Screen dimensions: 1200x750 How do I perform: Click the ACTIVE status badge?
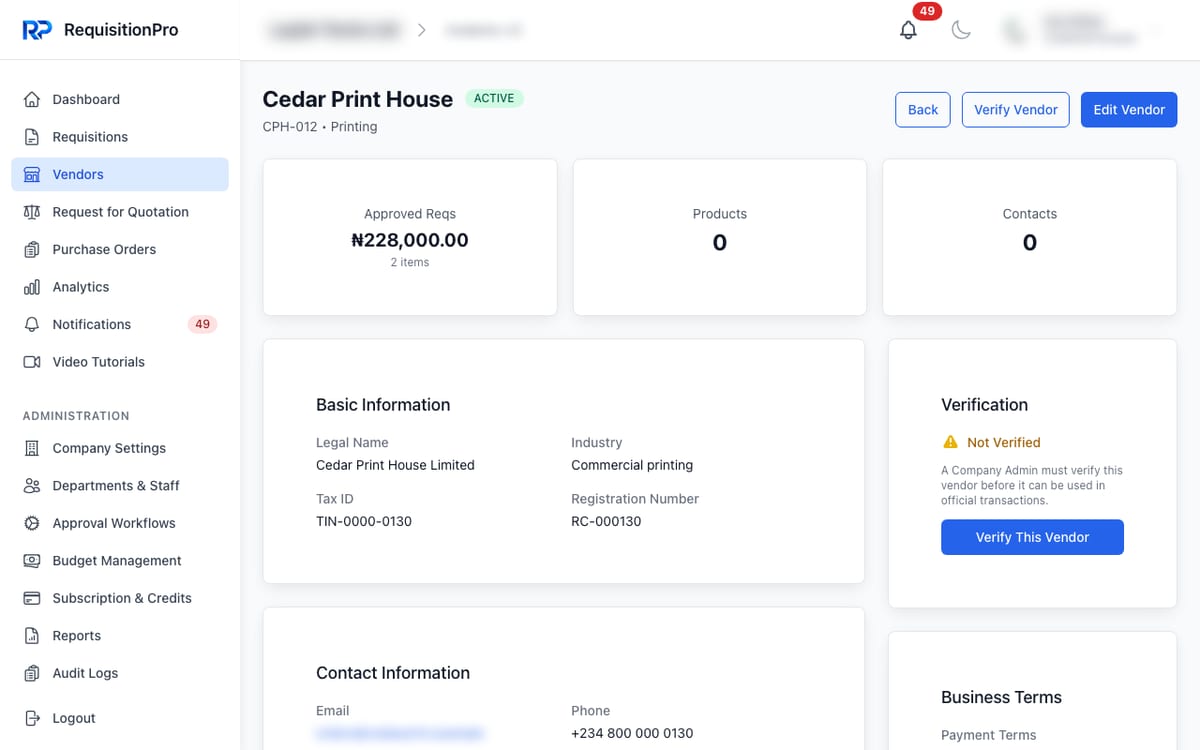click(494, 98)
